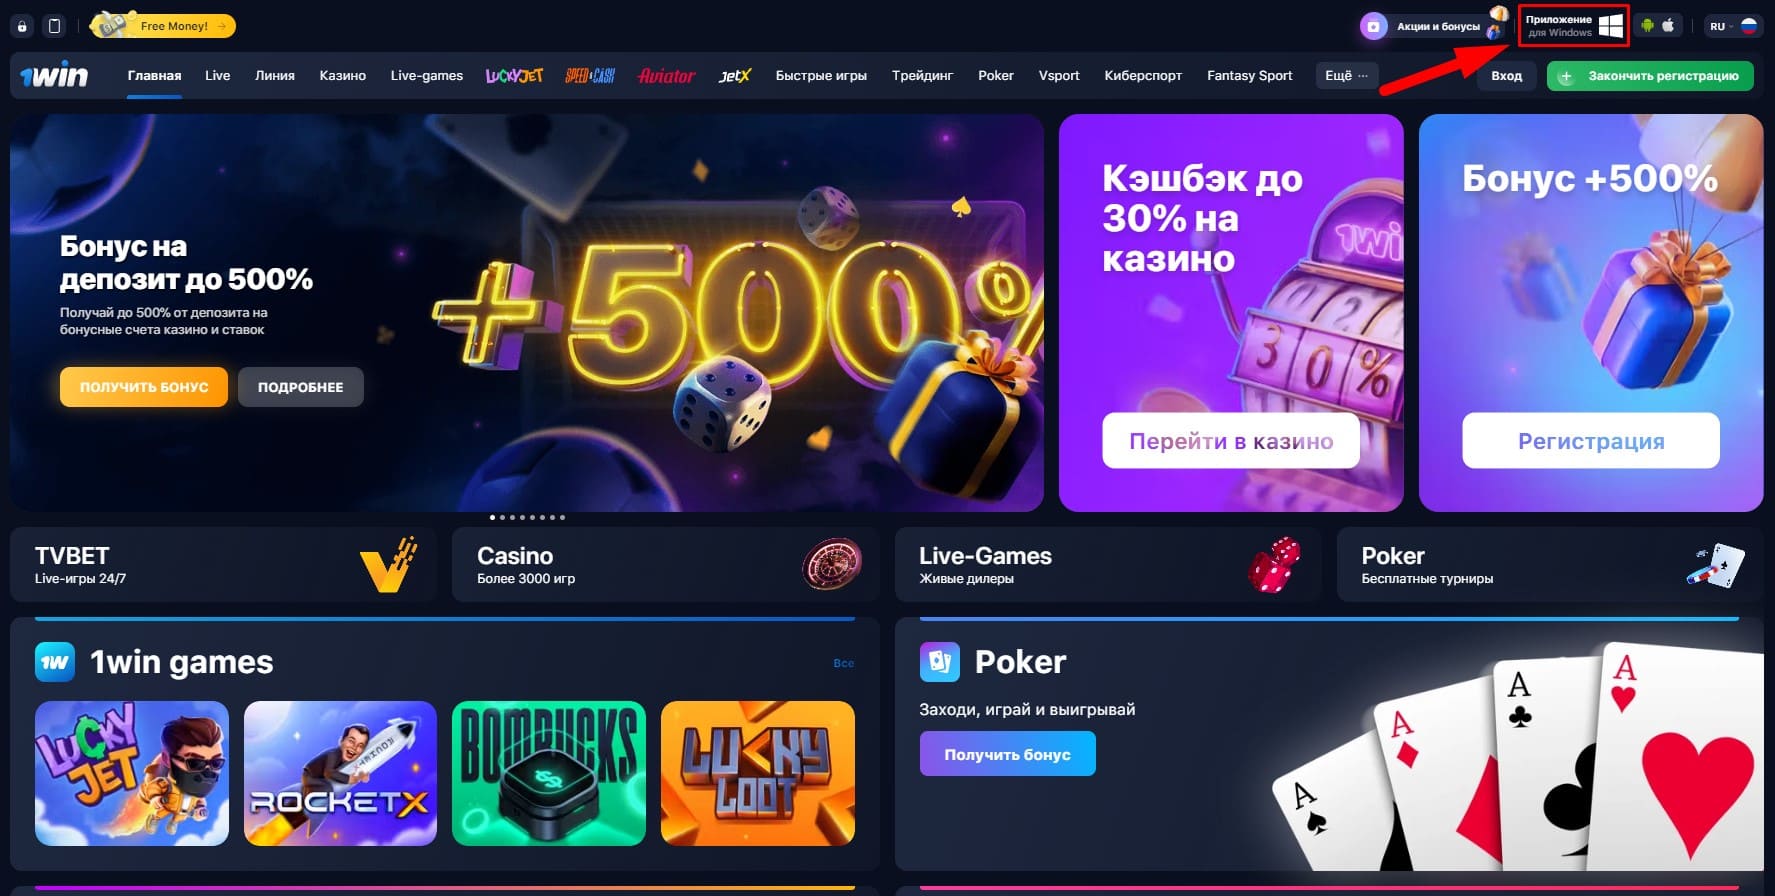
Task: Click the Android app icon
Action: (1648, 26)
